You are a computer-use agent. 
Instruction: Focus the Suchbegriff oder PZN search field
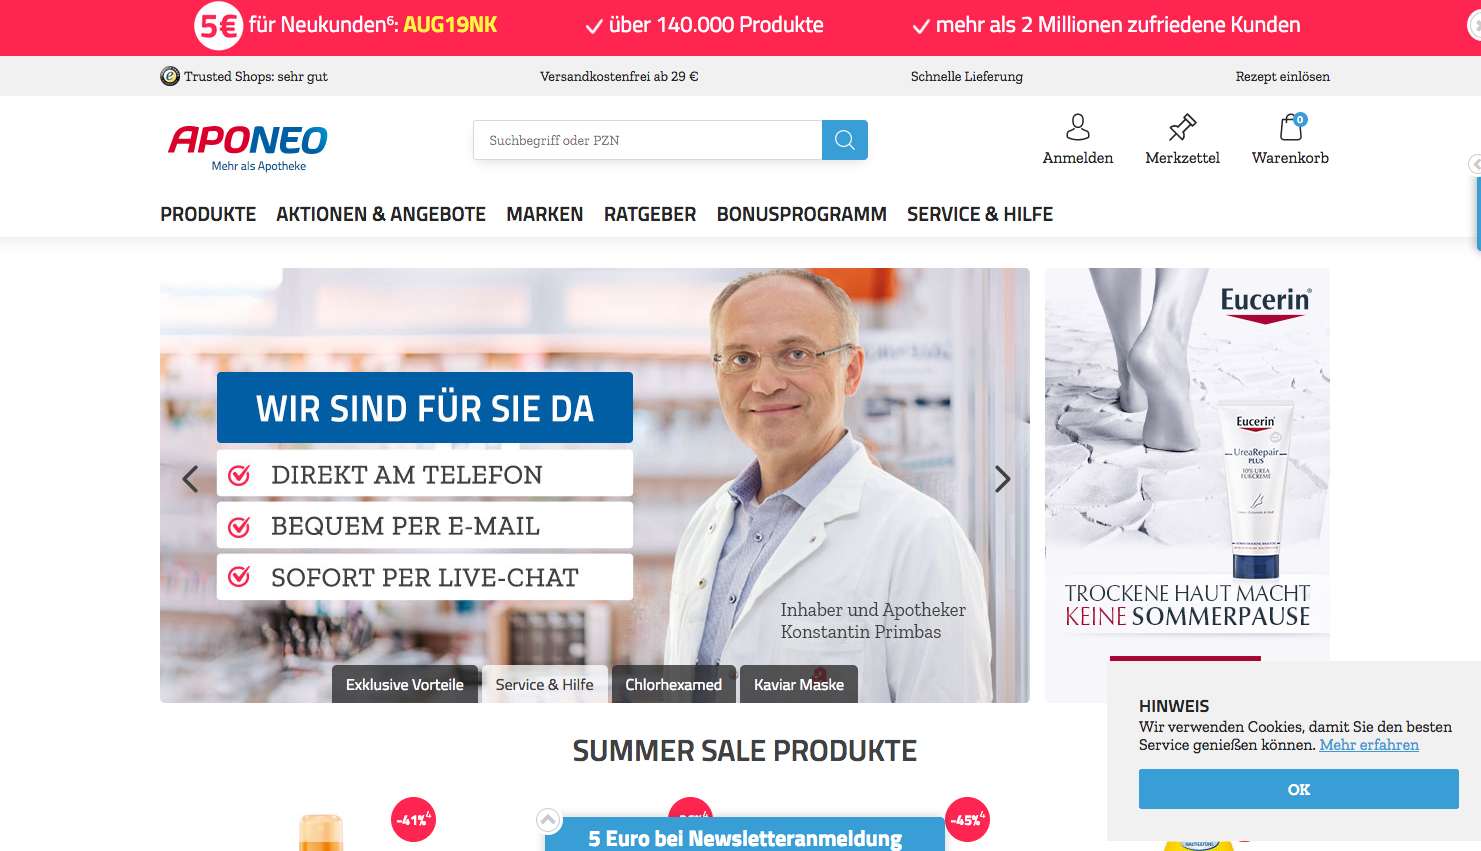pos(648,140)
